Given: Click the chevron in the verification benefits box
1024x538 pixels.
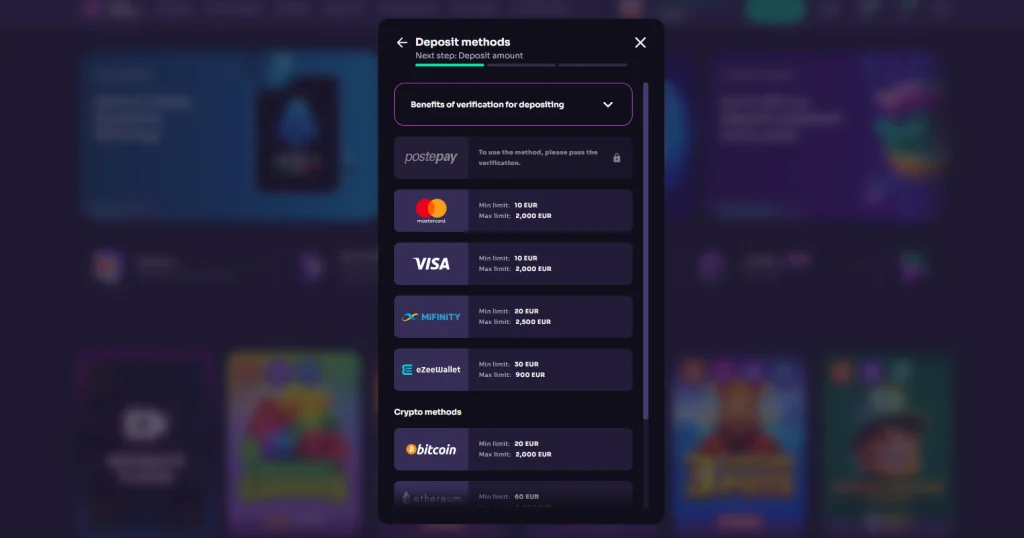Looking at the screenshot, I should point(608,104).
